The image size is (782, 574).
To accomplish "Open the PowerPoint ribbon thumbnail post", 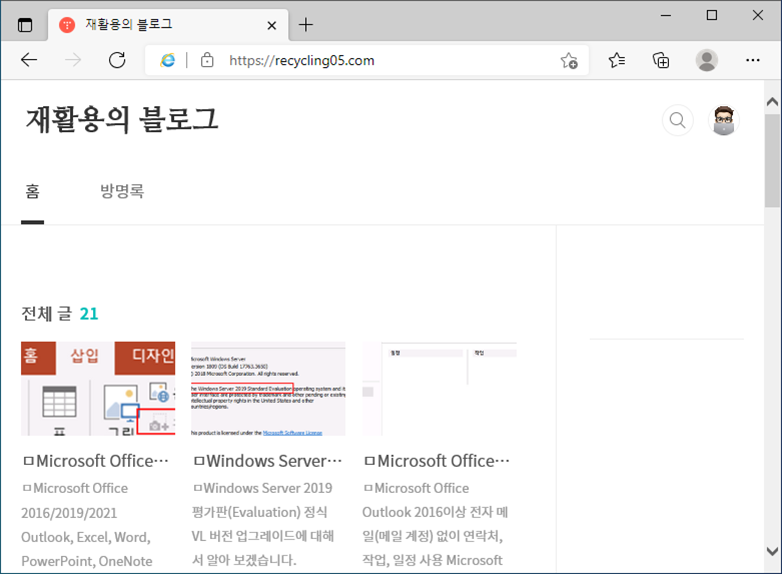I will [x=98, y=388].
